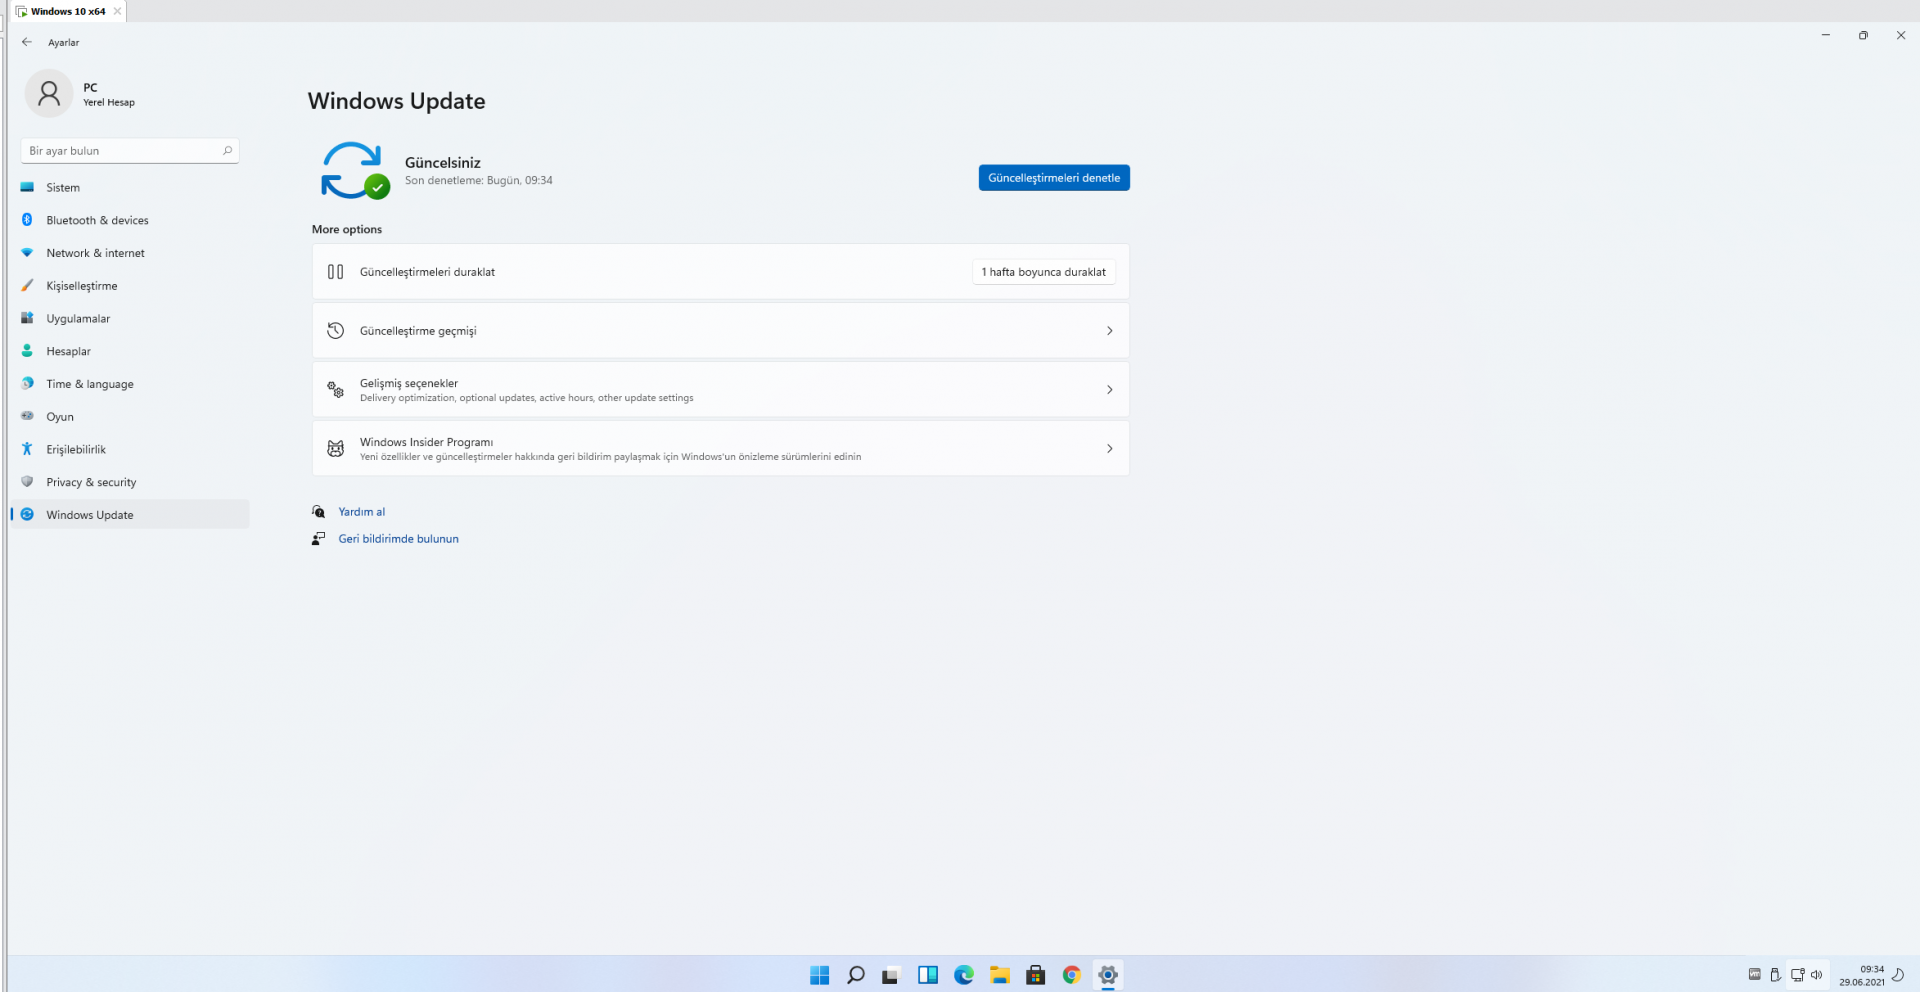Viewport: 1920px width, 992px height.
Task: Check for updates with Güncelleştirmeleri denetle
Action: 1054,178
